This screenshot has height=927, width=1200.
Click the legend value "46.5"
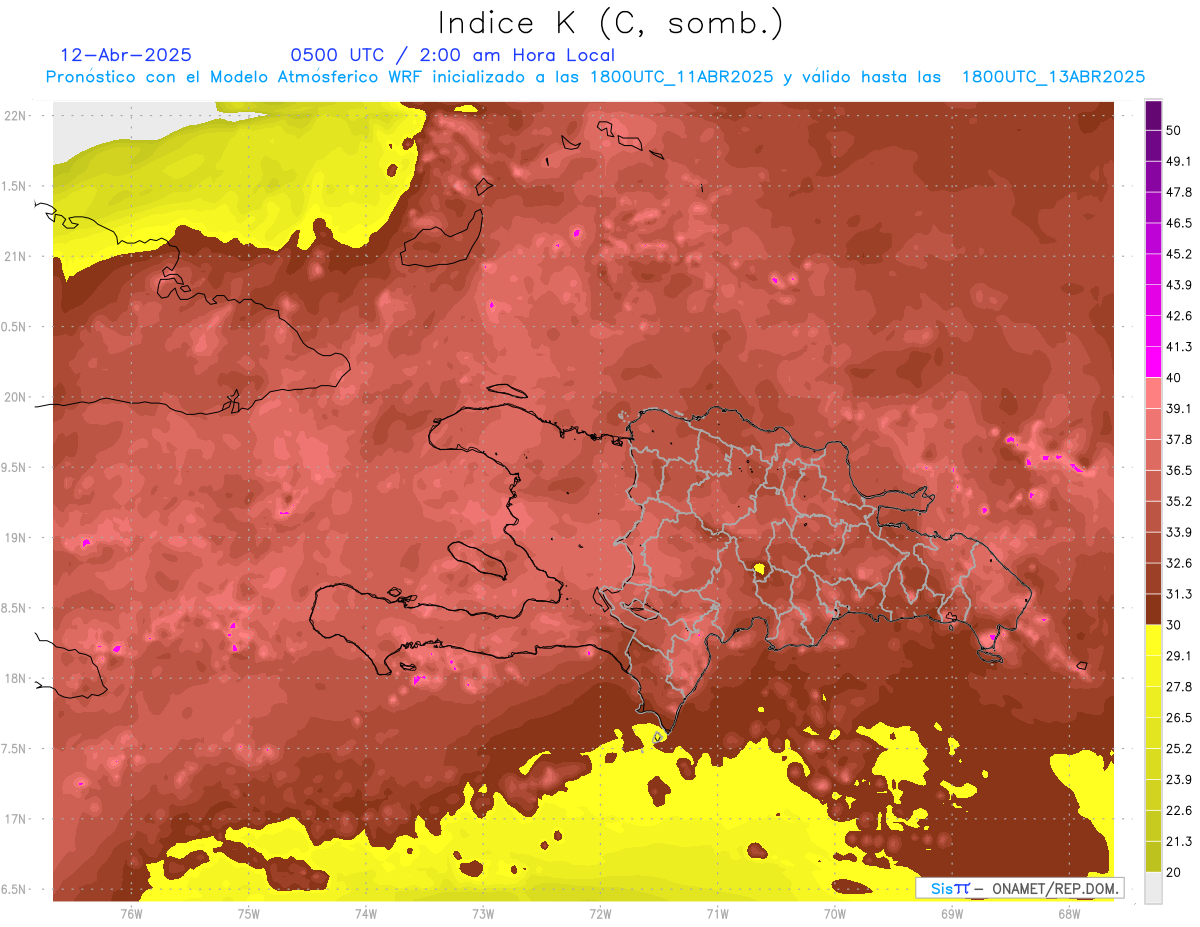click(x=1179, y=223)
